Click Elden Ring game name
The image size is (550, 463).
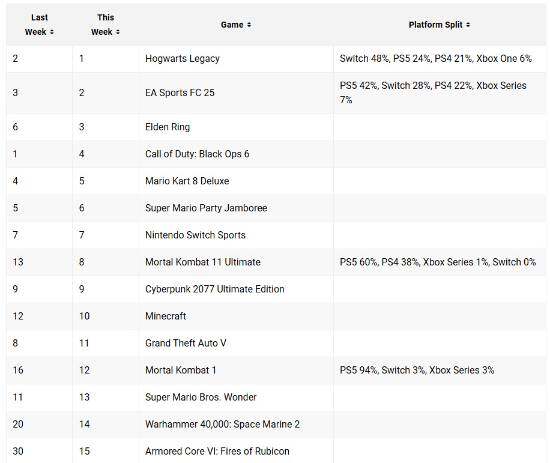(168, 127)
